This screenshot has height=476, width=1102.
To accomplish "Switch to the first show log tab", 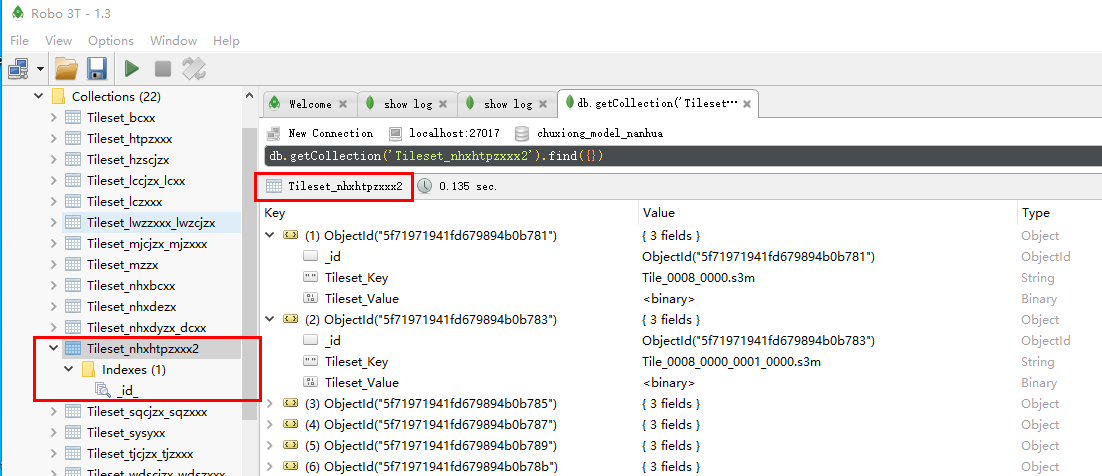I will pos(408,104).
